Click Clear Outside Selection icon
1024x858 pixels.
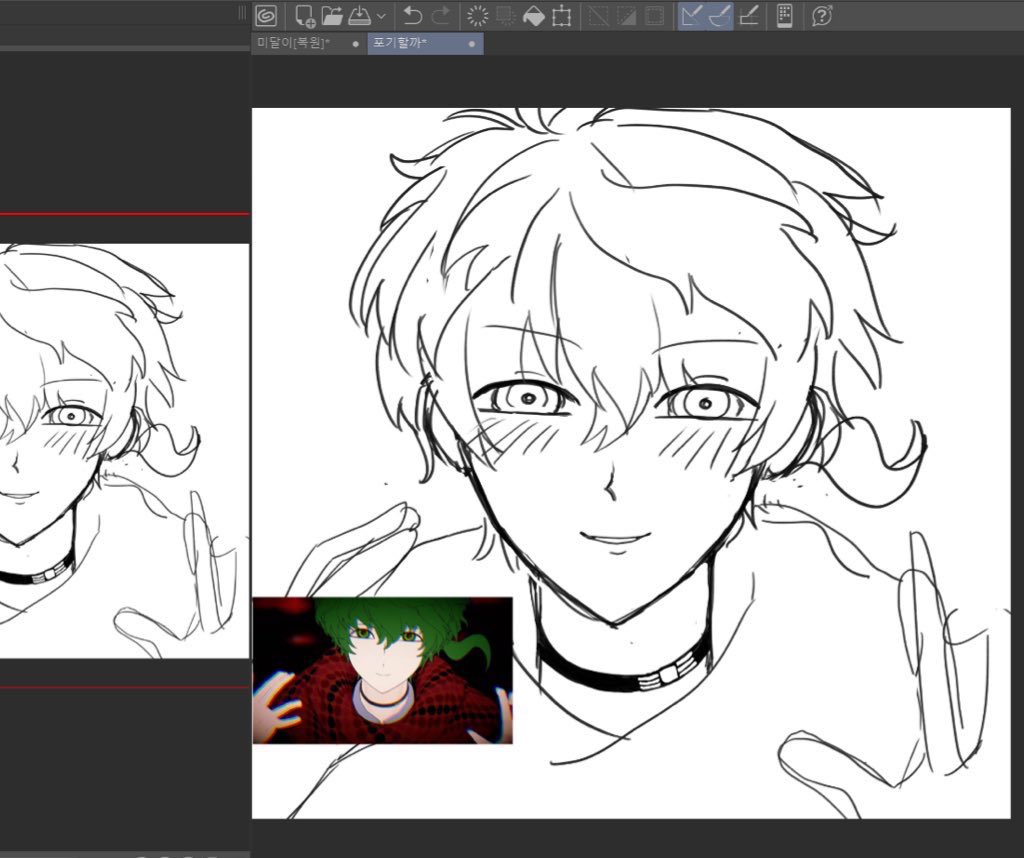point(505,16)
